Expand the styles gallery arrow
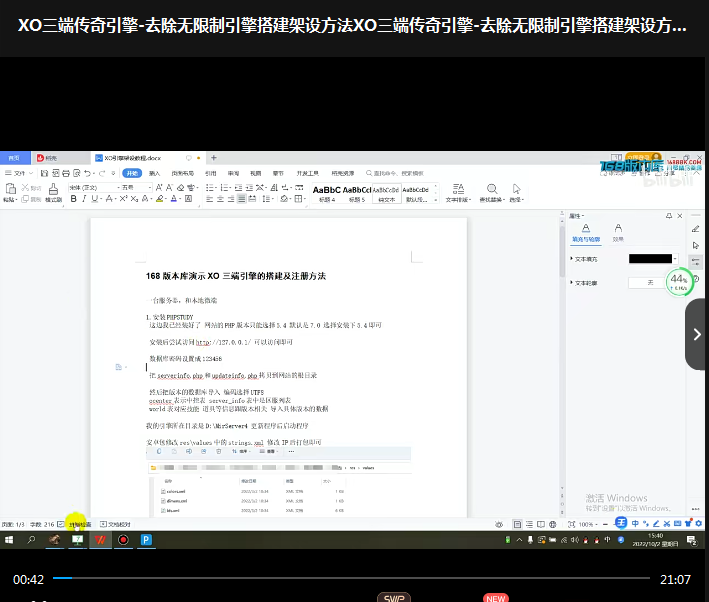 click(436, 200)
